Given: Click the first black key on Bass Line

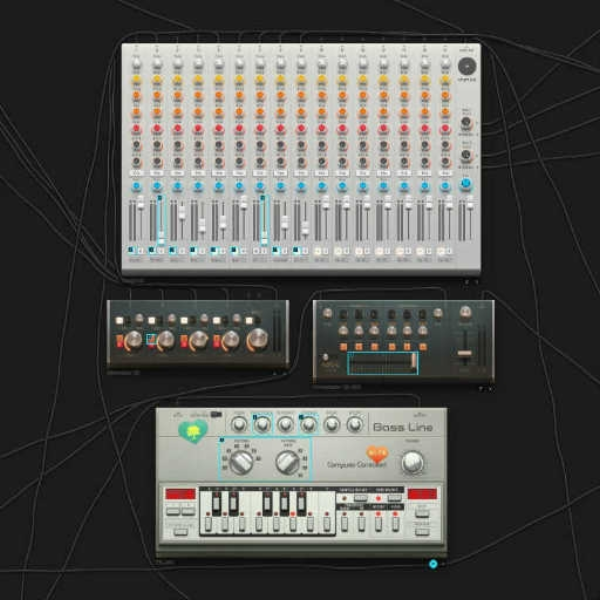Looking at the screenshot, I should (x=217, y=503).
